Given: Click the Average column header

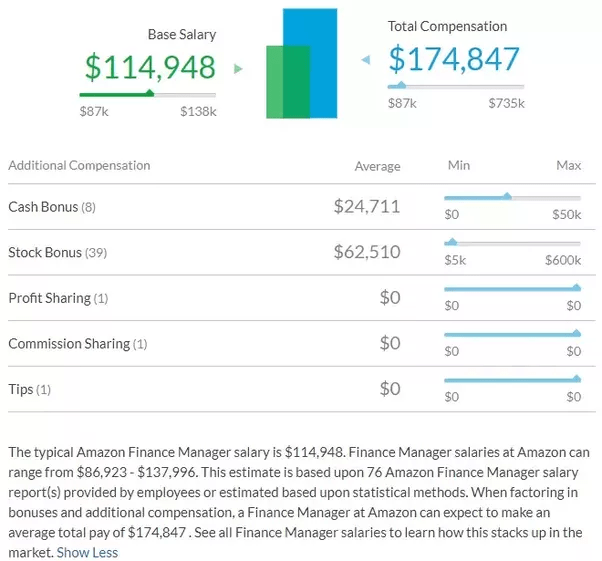Looking at the screenshot, I should tap(377, 166).
